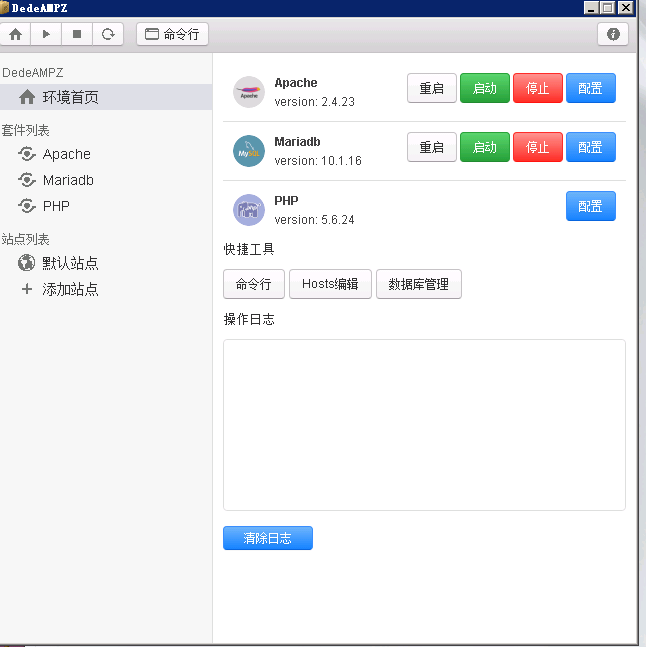Open the info icon at top right

point(613,34)
